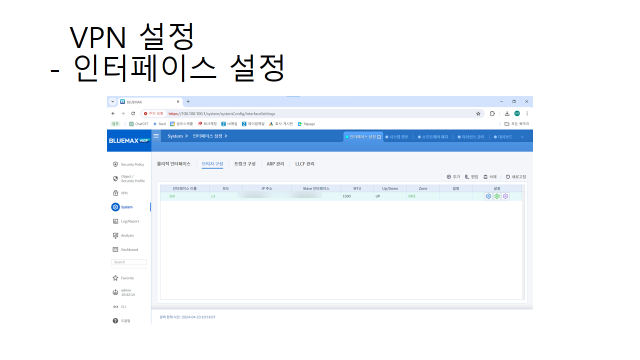Reload the browser page

pyautogui.click(x=133, y=113)
